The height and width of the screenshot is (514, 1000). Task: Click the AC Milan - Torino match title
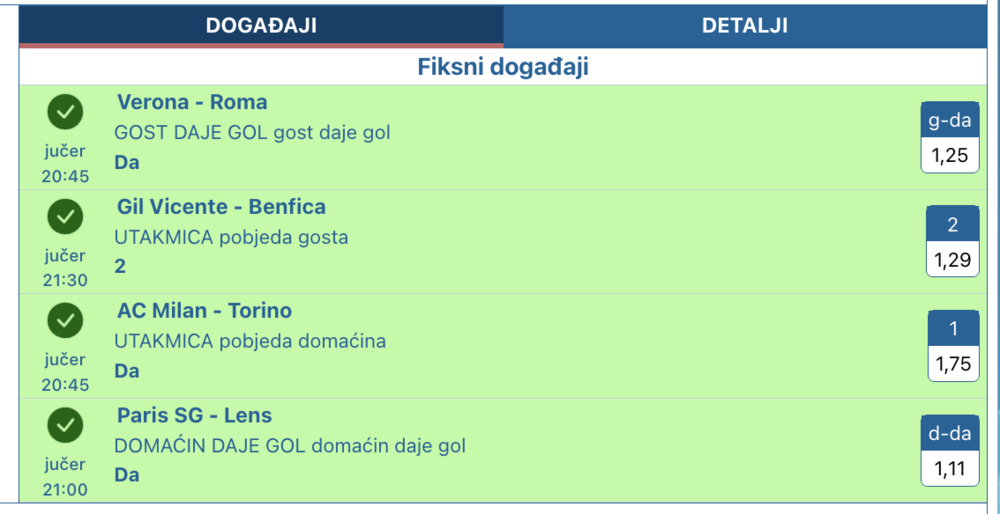click(204, 311)
